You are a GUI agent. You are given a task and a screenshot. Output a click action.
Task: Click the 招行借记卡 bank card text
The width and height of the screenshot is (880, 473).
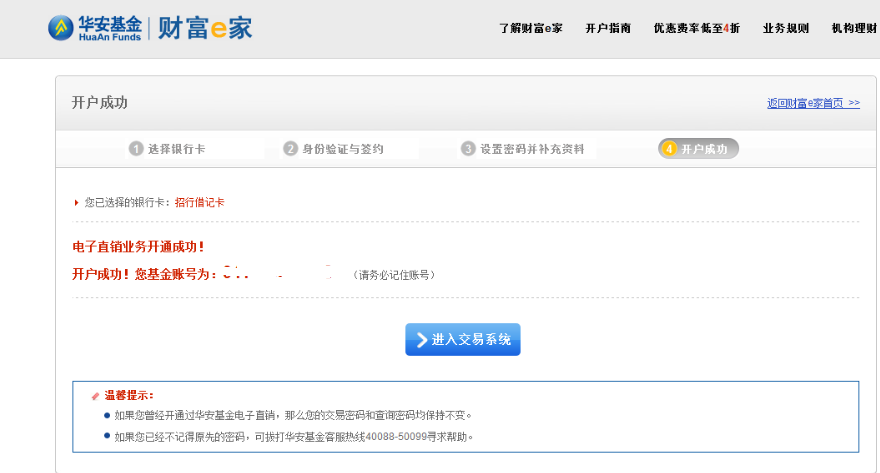click(x=200, y=202)
